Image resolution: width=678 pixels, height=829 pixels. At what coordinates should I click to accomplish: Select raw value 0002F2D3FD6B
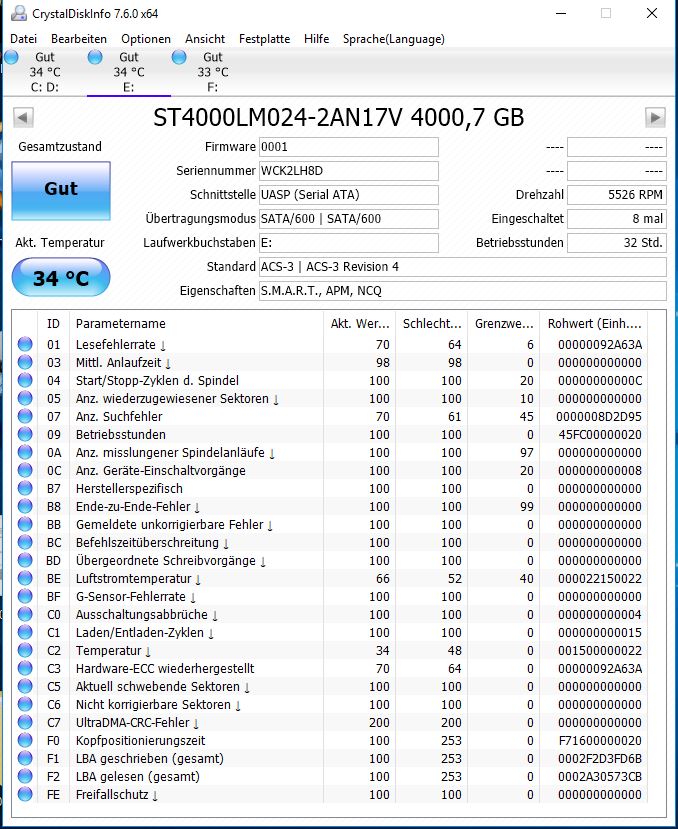[600, 759]
